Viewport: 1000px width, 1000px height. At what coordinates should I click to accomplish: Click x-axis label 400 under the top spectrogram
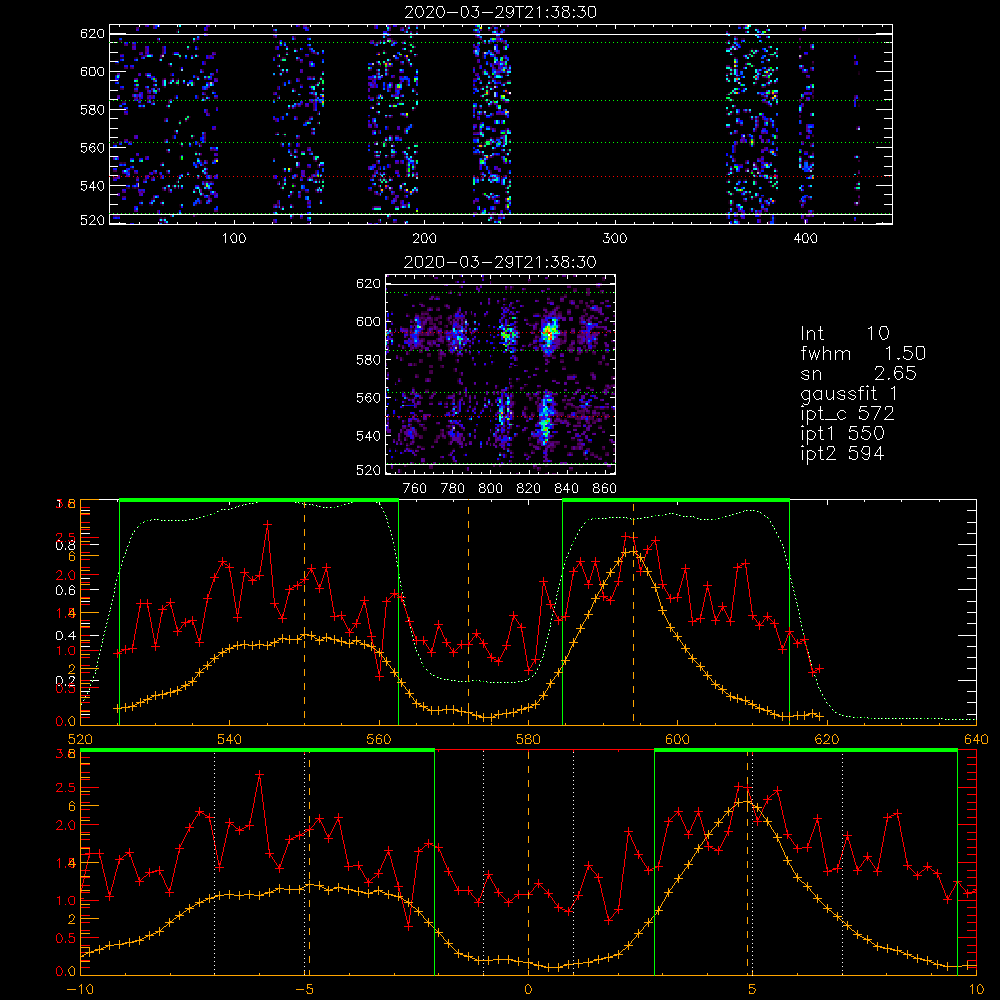tap(805, 239)
